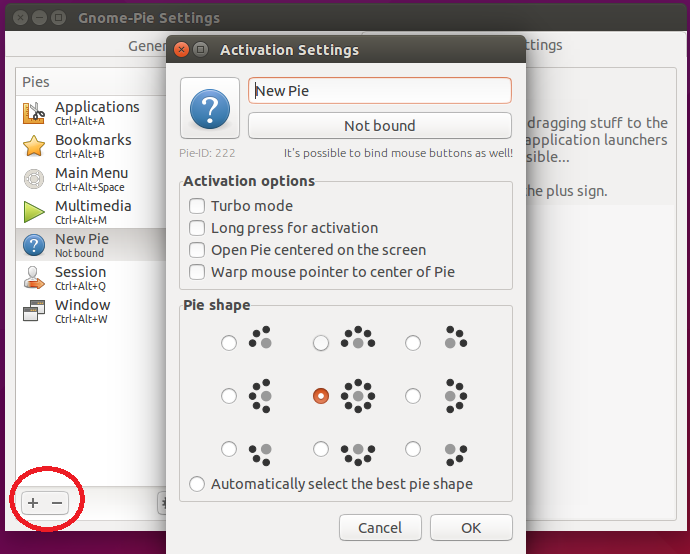Image resolution: width=690 pixels, height=554 pixels.
Task: Switch to General tab in Gnome-Pie Settings
Action: 147,46
